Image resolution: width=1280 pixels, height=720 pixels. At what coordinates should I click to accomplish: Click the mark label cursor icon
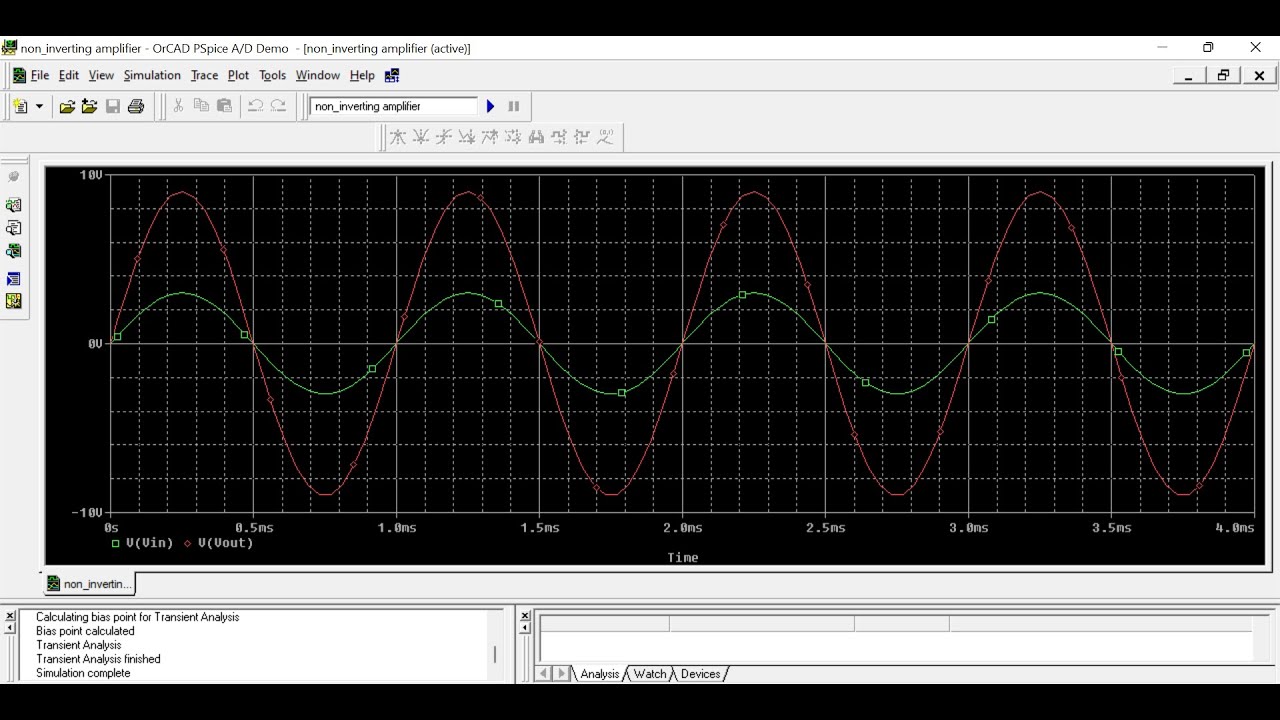click(605, 137)
